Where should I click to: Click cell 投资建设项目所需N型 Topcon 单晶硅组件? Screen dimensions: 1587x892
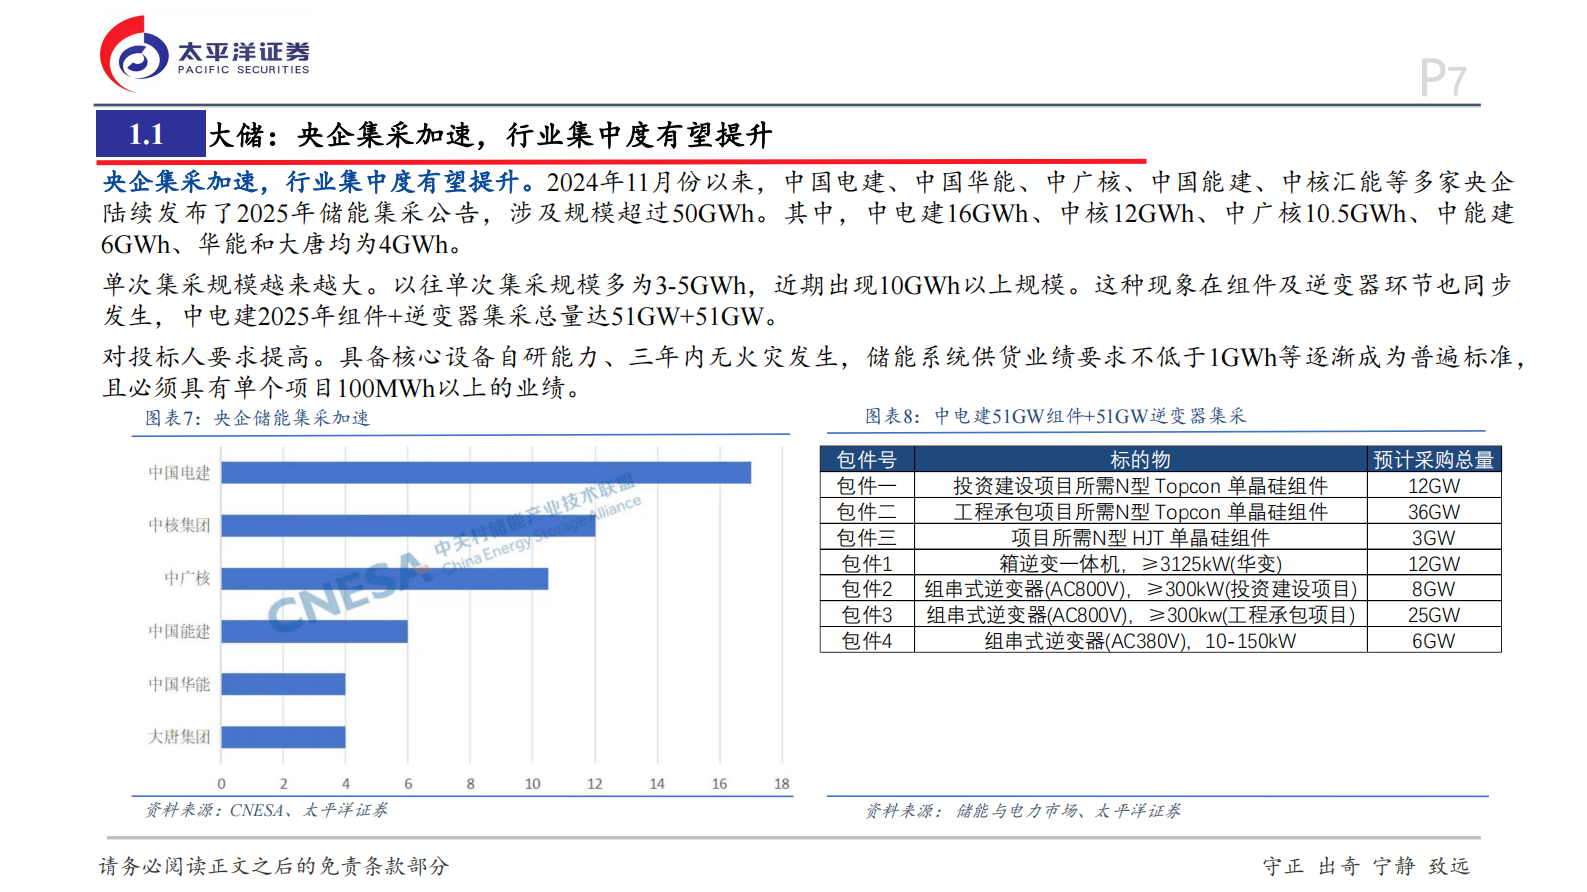pyautogui.click(x=1140, y=486)
